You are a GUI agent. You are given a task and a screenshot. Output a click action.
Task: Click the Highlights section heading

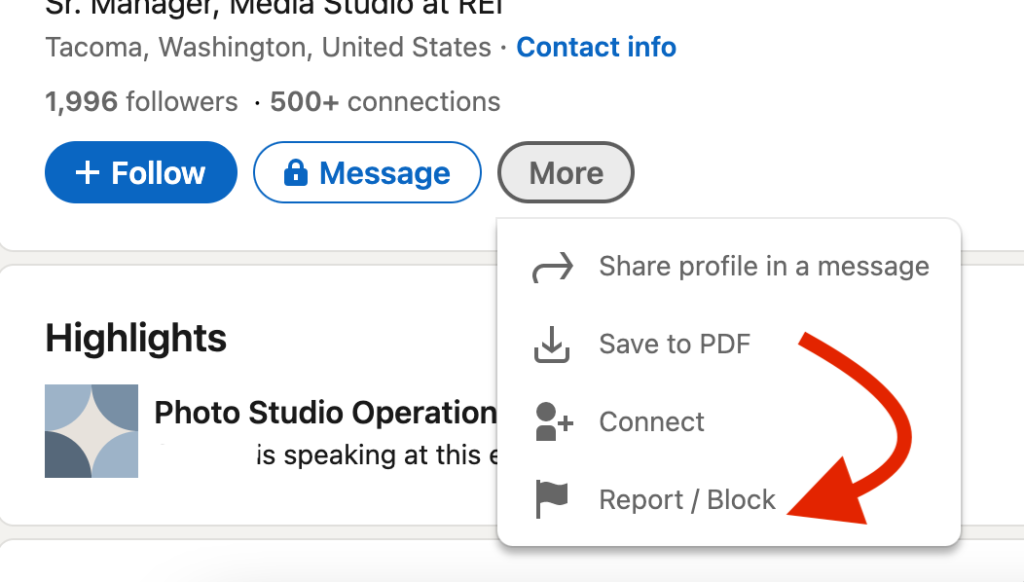[135, 338]
